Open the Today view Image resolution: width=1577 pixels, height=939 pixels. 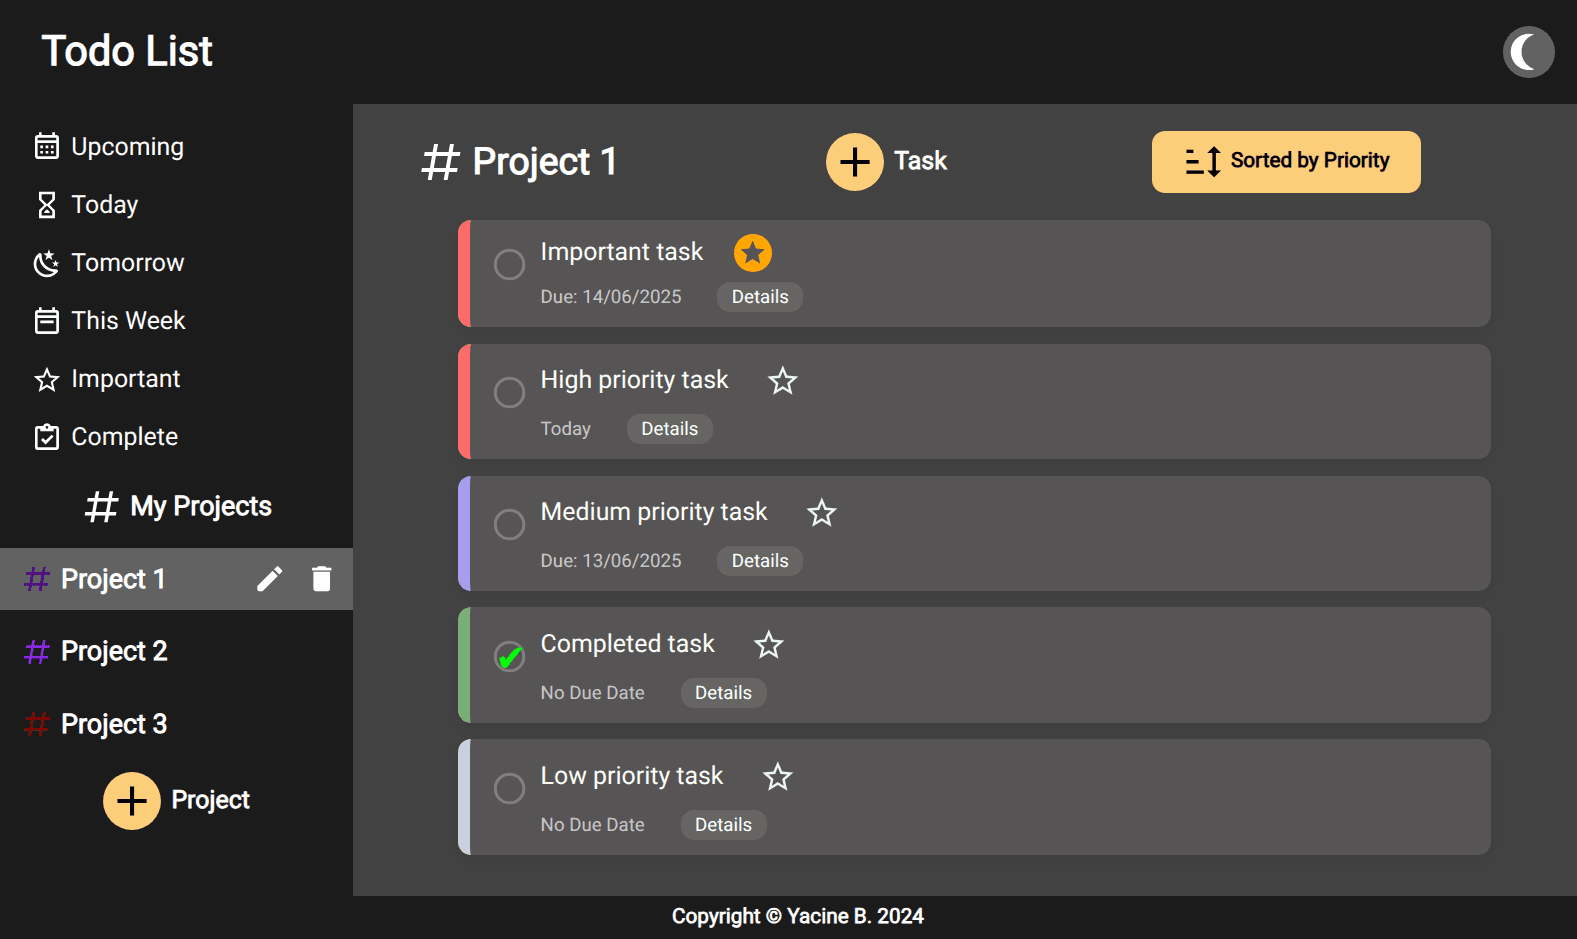105,205
